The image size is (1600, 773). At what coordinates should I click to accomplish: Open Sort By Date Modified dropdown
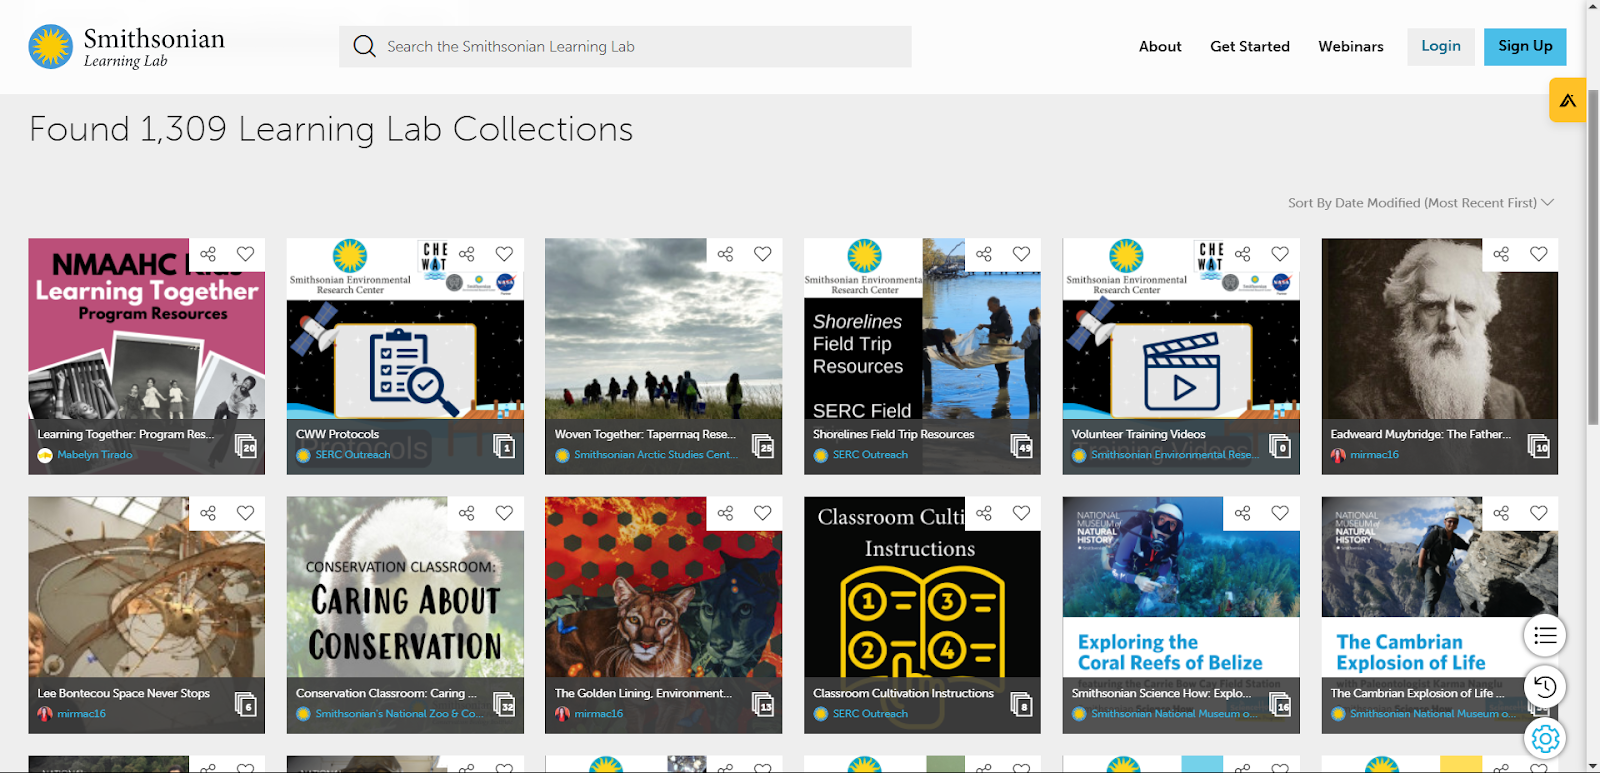pos(1420,203)
